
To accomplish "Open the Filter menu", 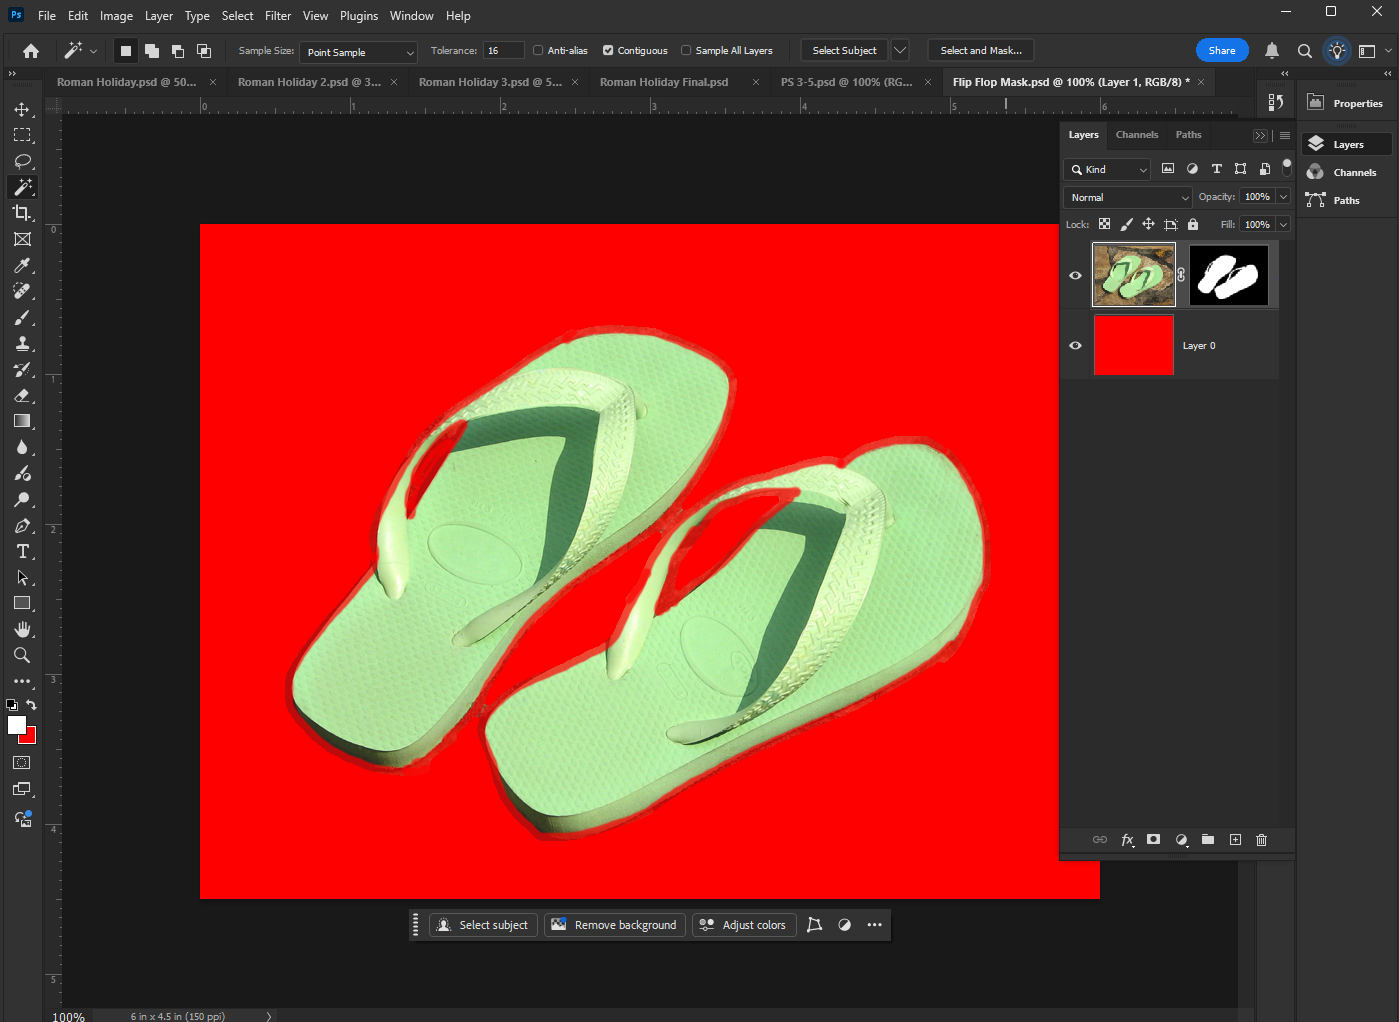I will (x=278, y=16).
